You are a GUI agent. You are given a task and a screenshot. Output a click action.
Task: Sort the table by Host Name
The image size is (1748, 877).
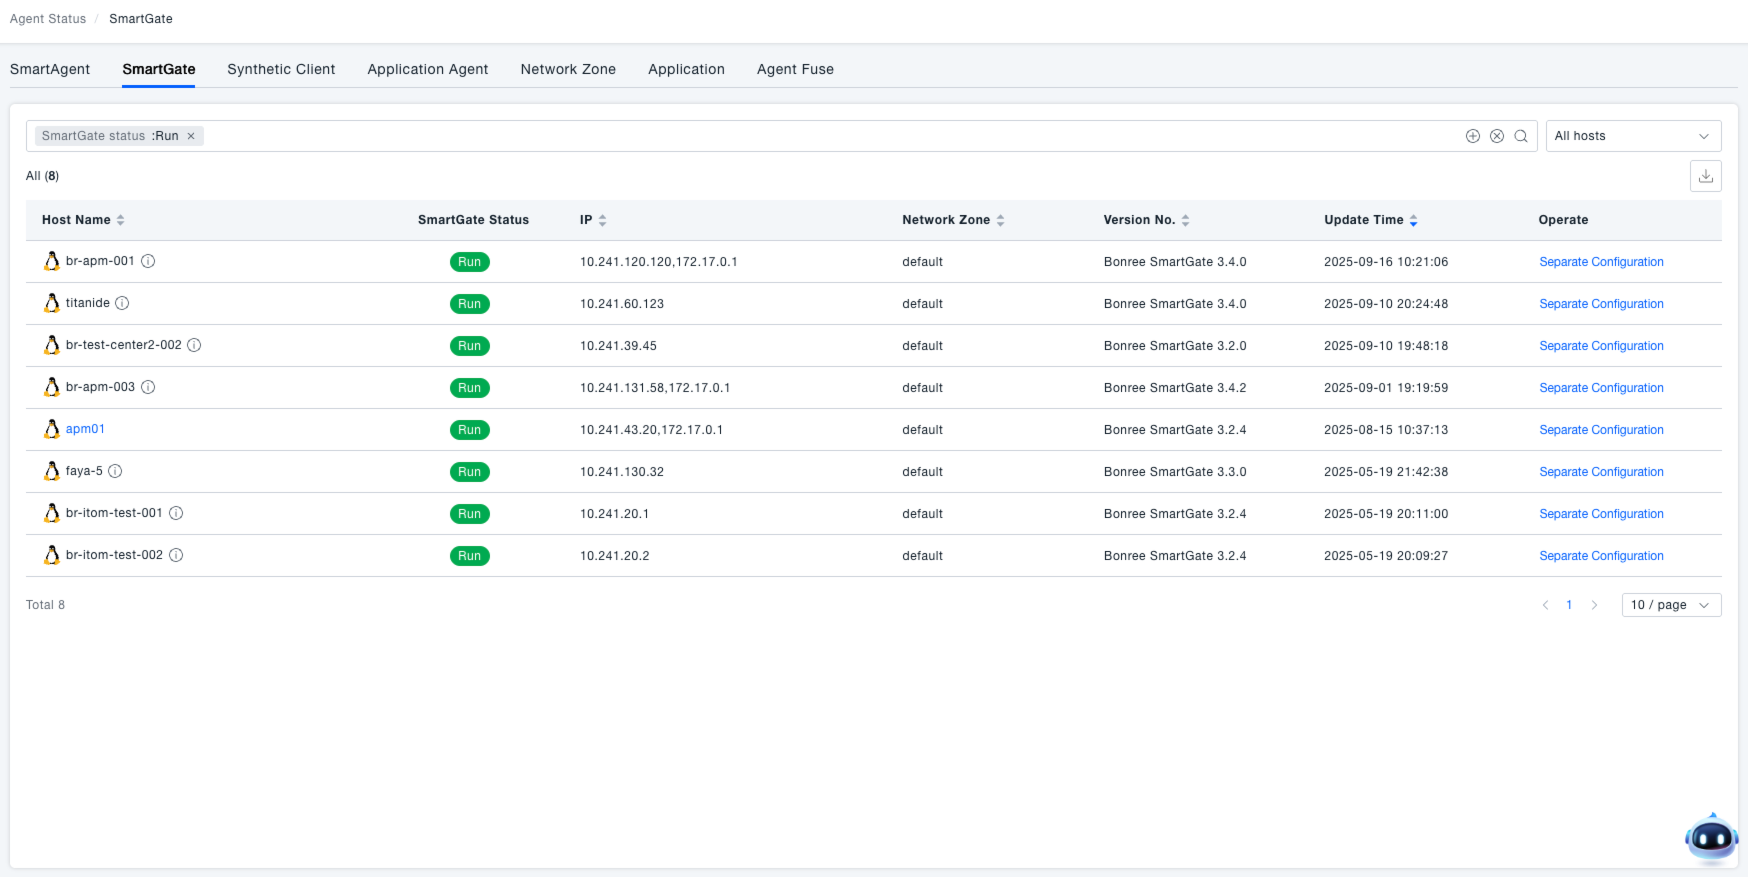pyautogui.click(x=120, y=220)
